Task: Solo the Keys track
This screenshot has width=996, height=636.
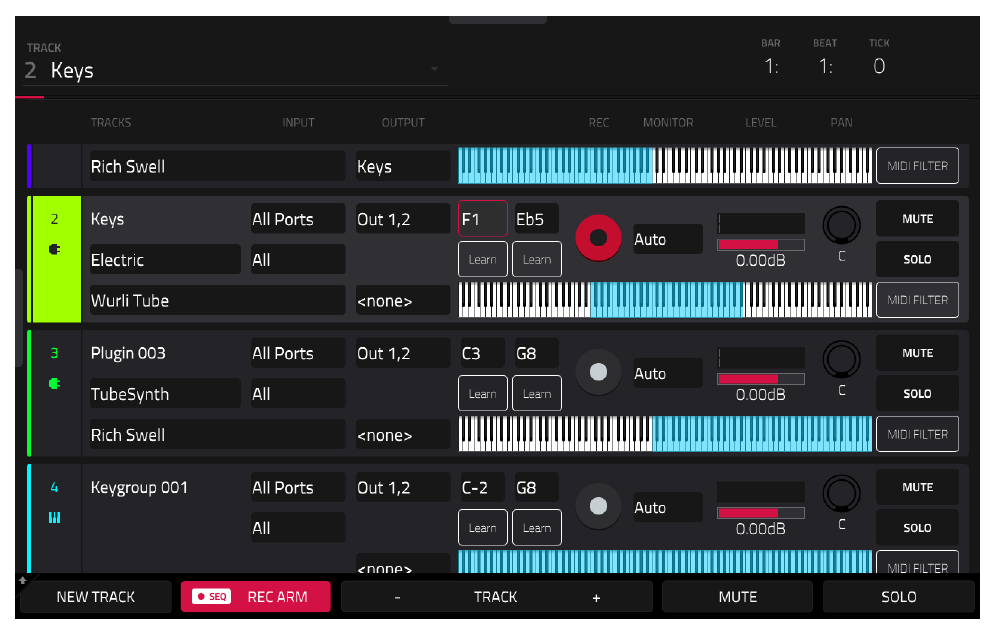Action: [x=917, y=259]
